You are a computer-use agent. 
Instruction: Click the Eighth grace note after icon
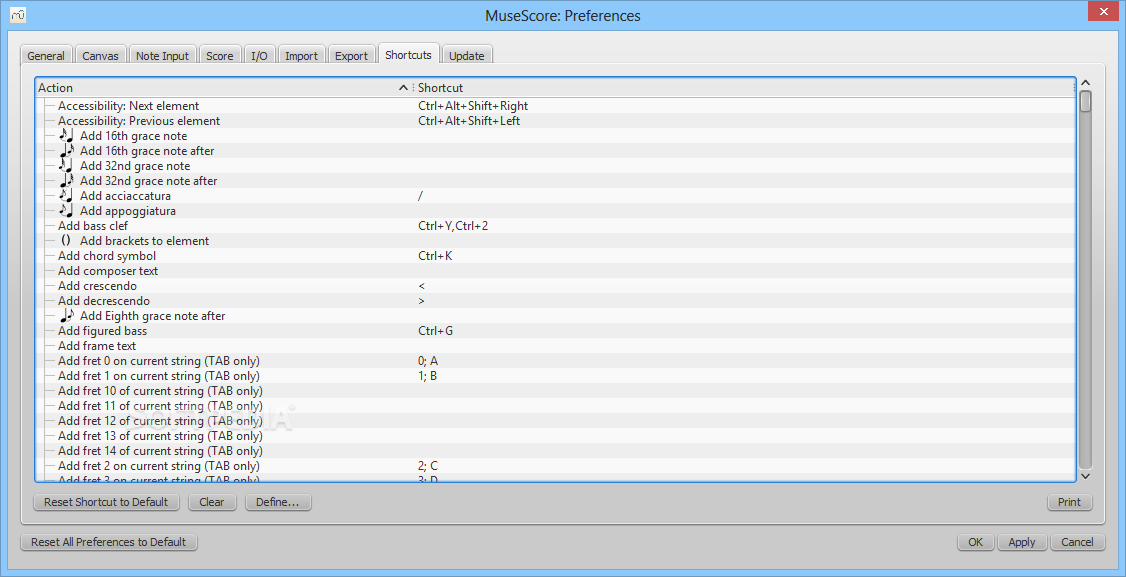[x=66, y=316]
